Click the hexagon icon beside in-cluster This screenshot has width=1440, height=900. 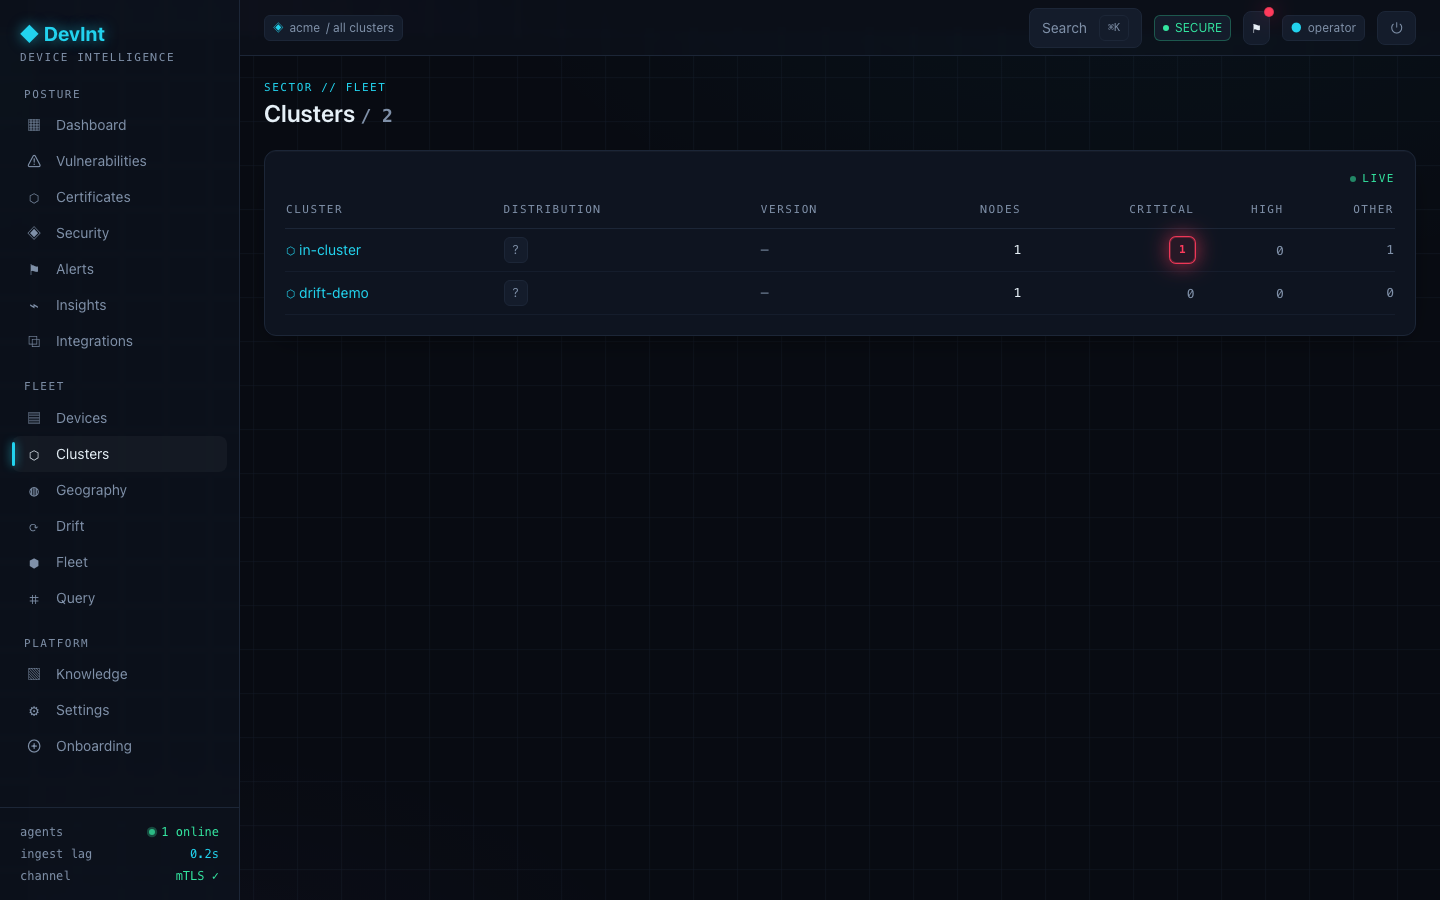coord(291,251)
